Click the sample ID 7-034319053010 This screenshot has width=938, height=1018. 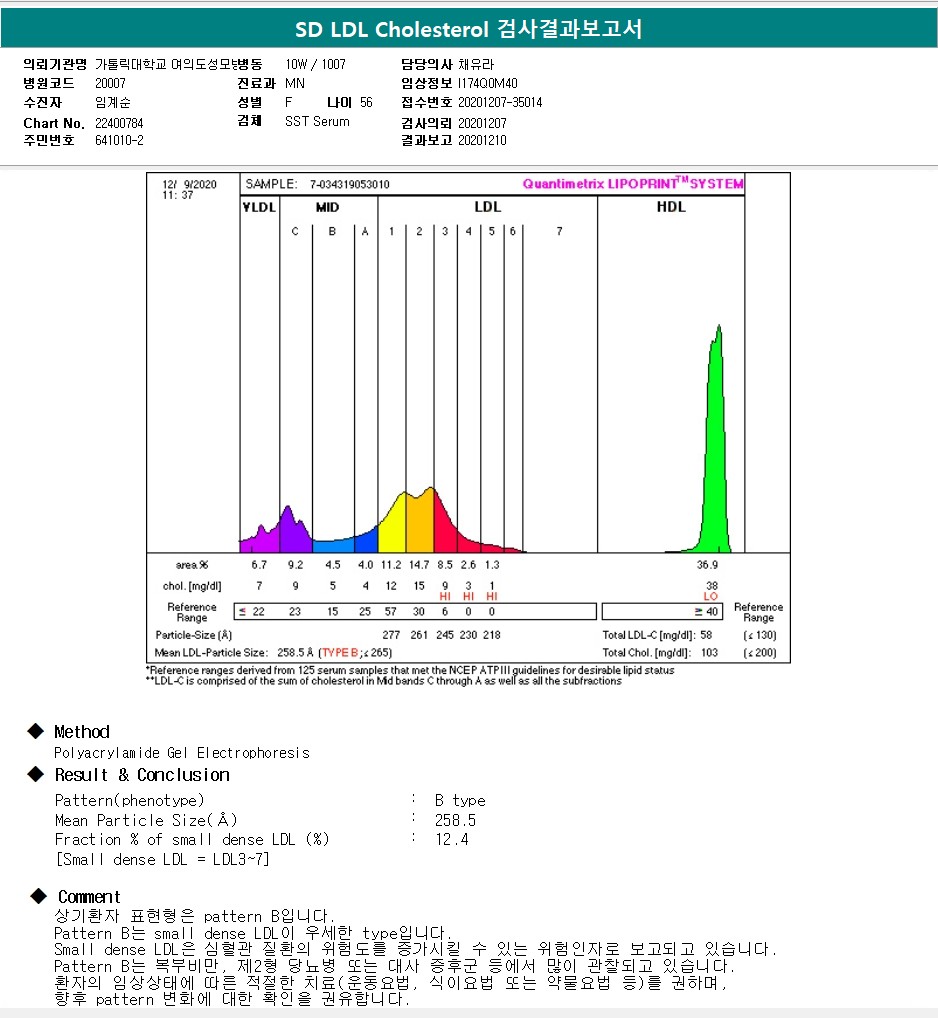tap(349, 184)
